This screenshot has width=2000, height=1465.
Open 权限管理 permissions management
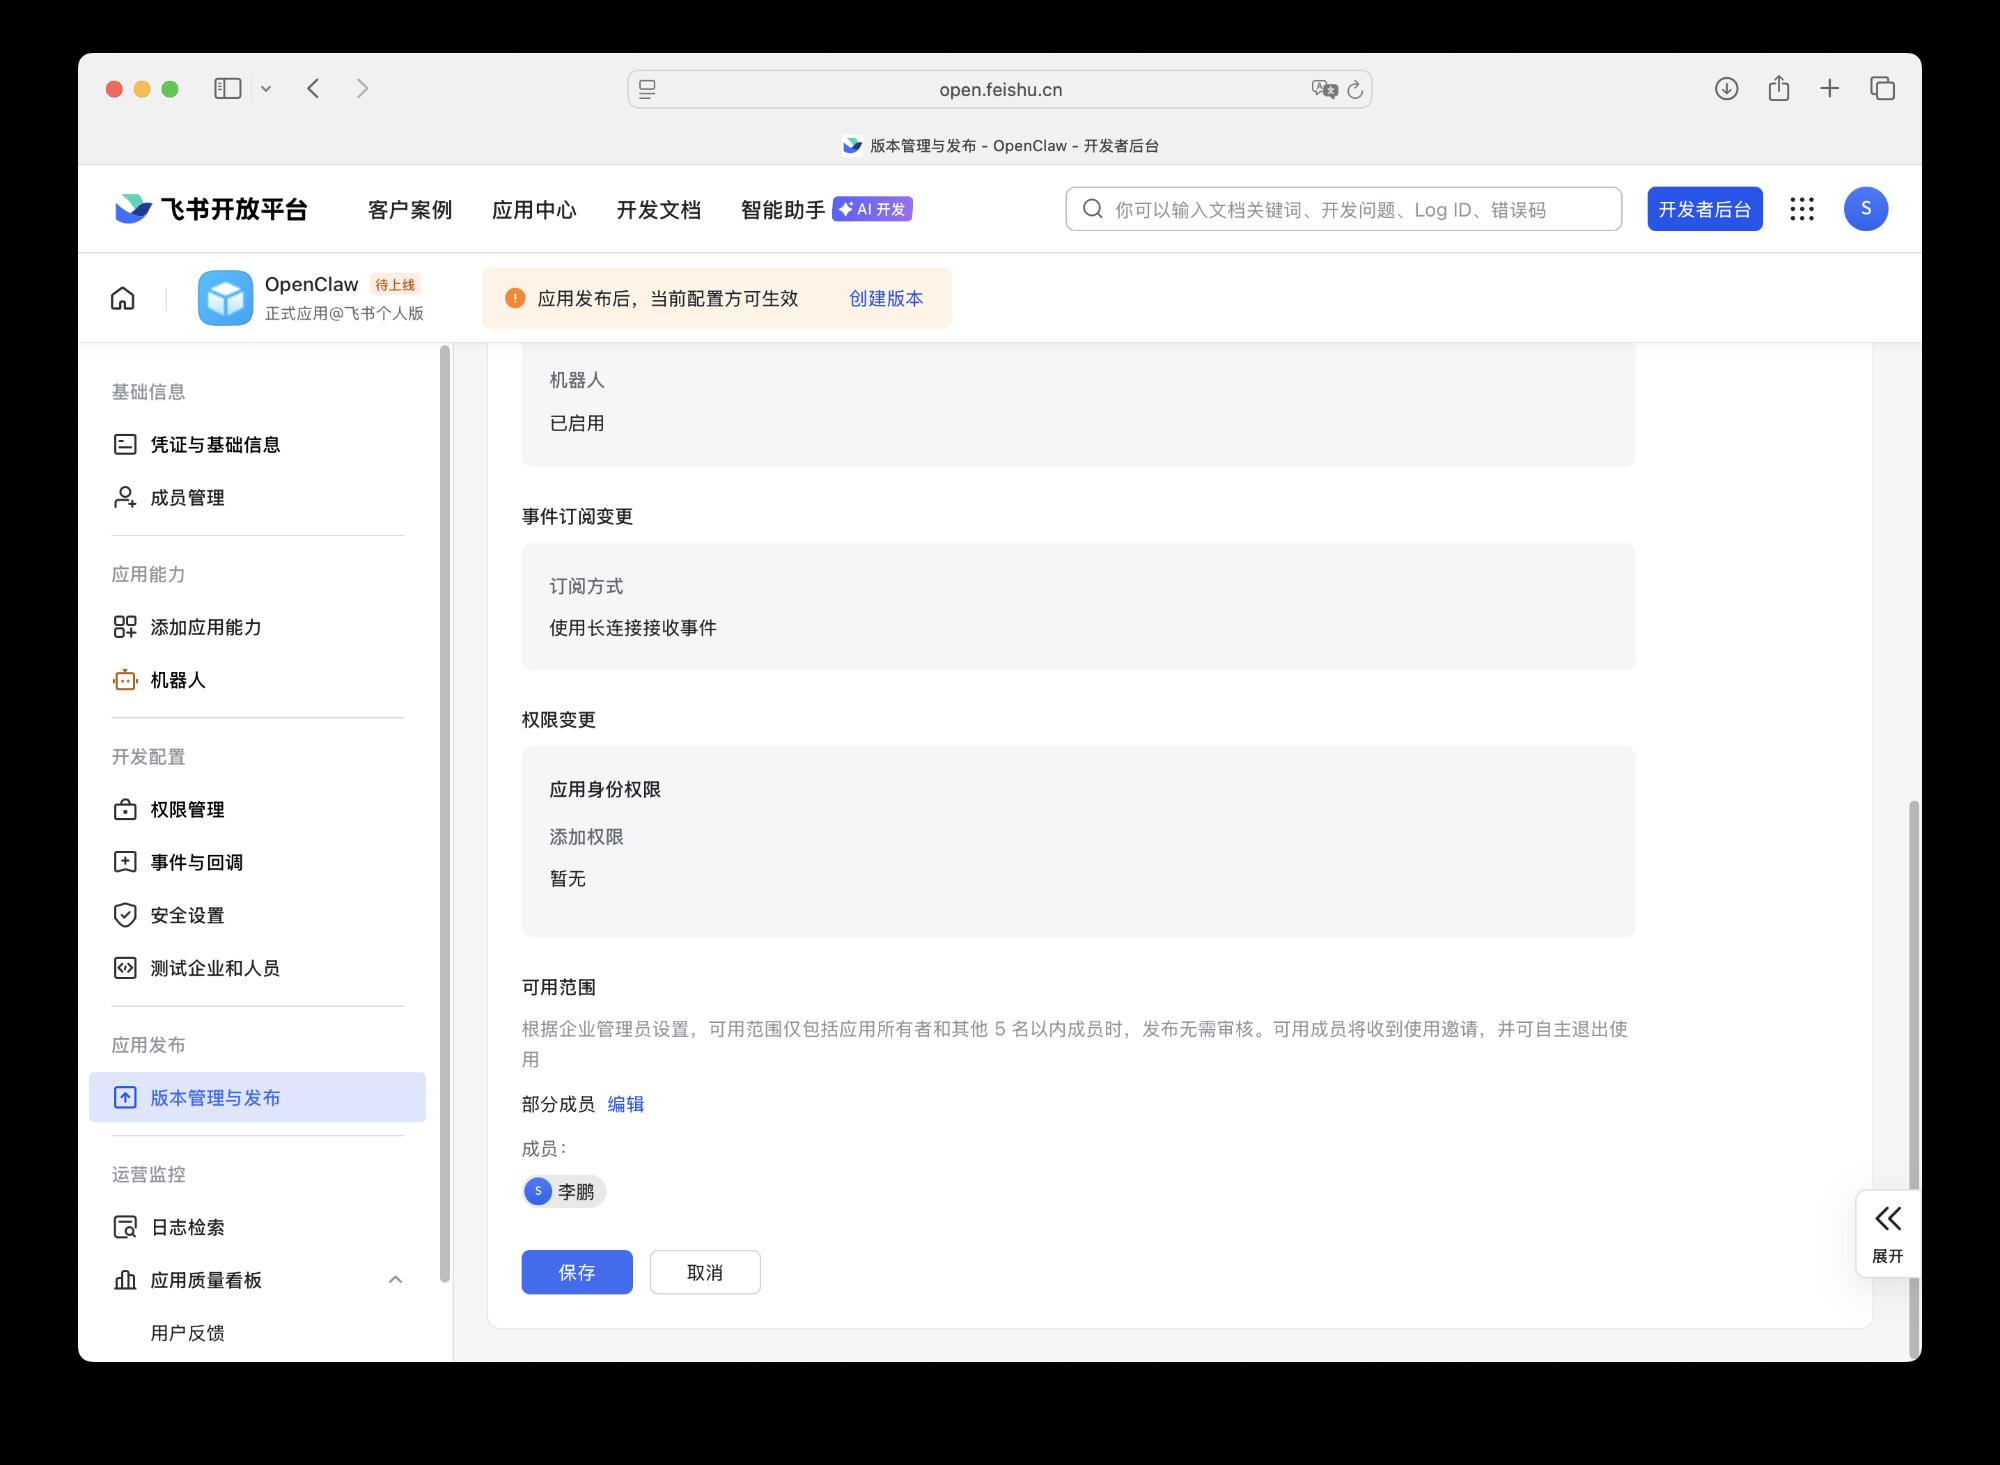[187, 810]
